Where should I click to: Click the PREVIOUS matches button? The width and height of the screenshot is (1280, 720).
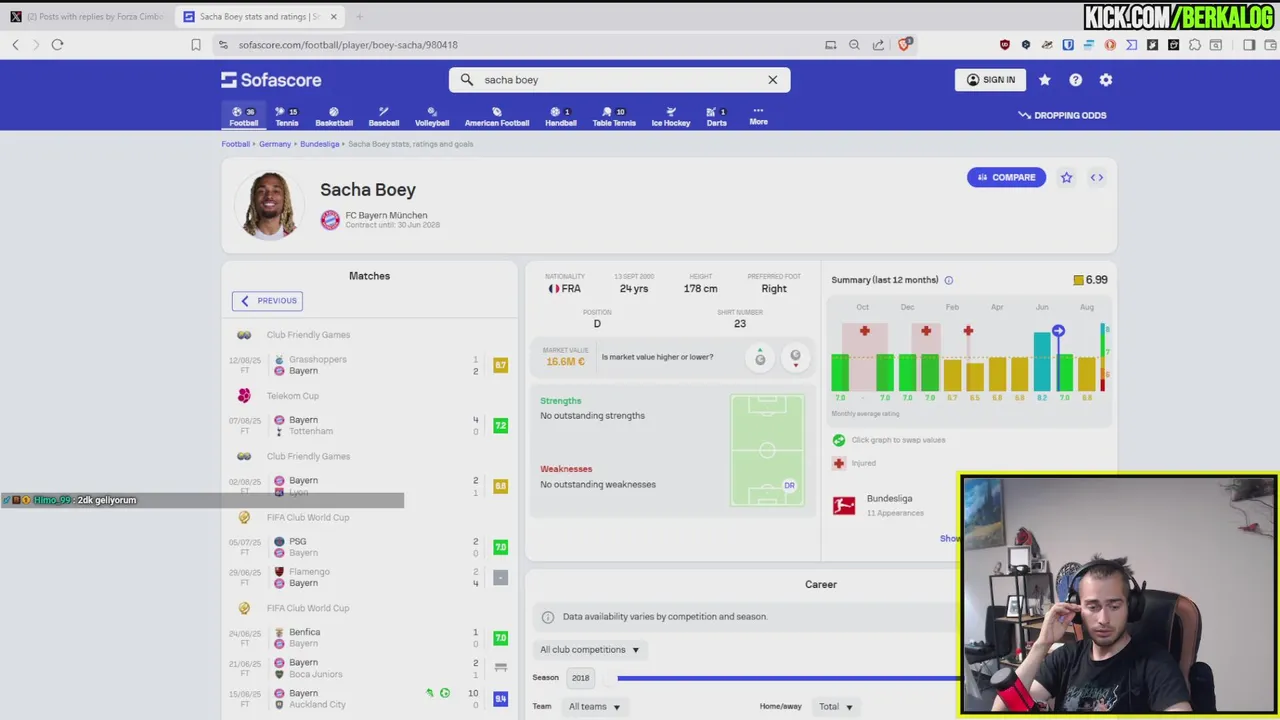coord(267,301)
